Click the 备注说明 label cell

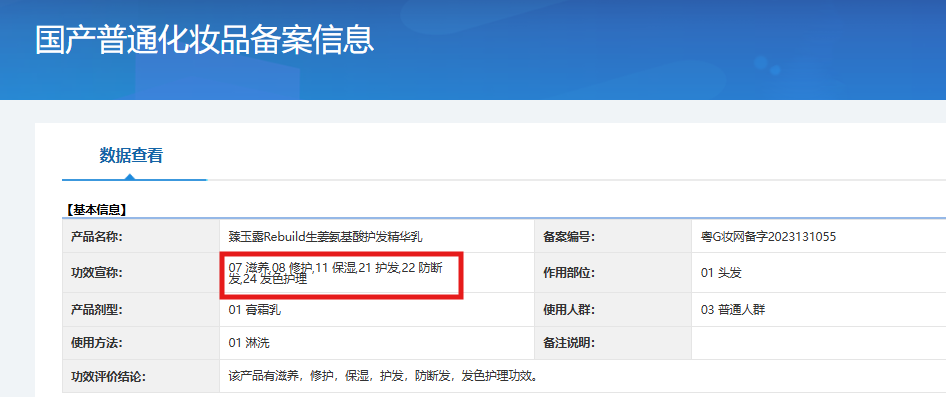coord(612,343)
